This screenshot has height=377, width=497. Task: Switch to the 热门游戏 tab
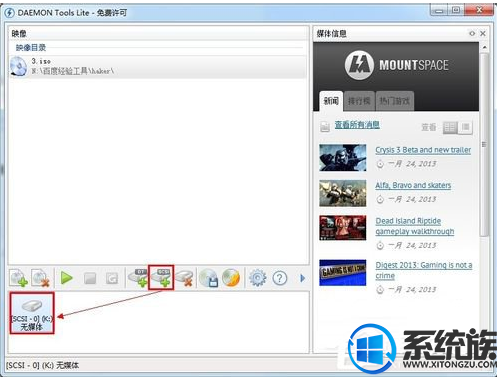point(395,101)
